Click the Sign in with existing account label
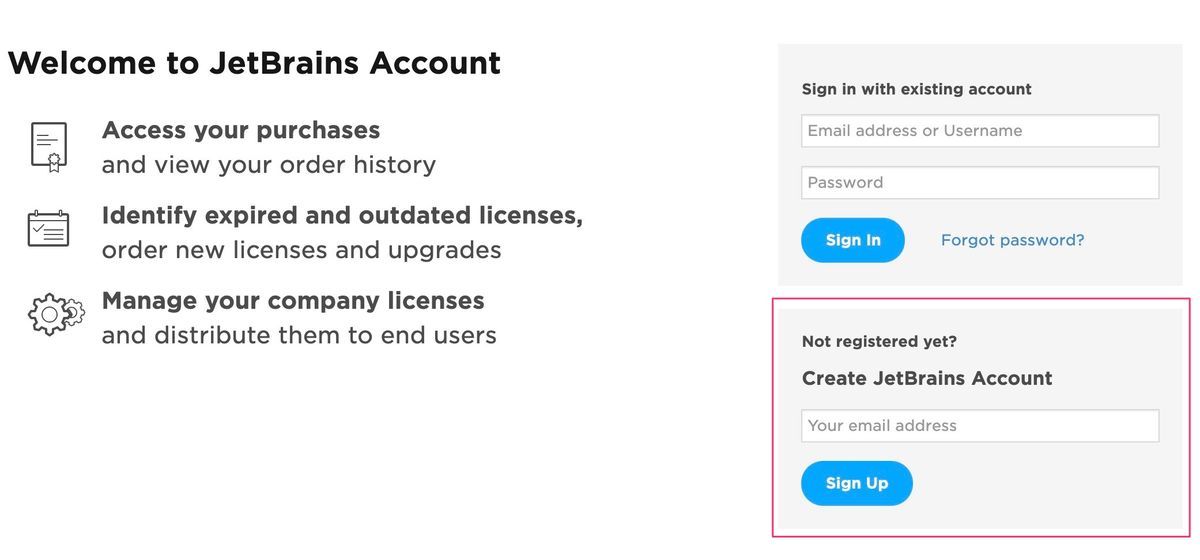Viewport: 1200px width, 560px height. (x=917, y=89)
